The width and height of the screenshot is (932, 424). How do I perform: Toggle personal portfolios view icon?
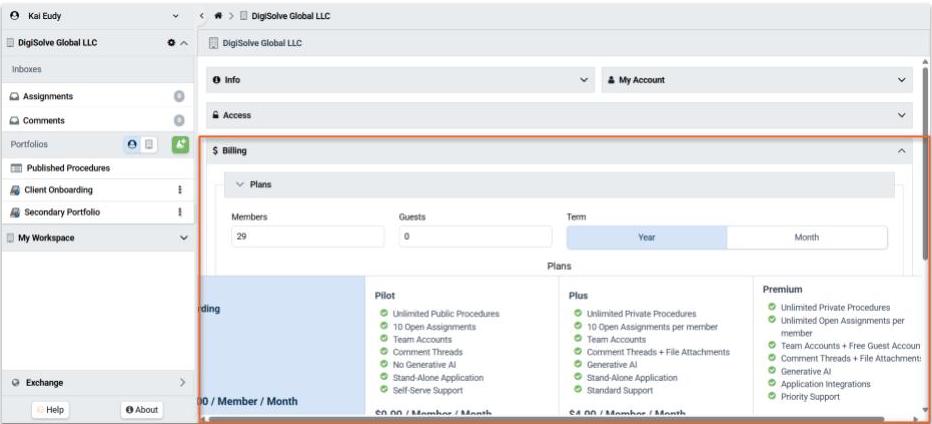(133, 145)
